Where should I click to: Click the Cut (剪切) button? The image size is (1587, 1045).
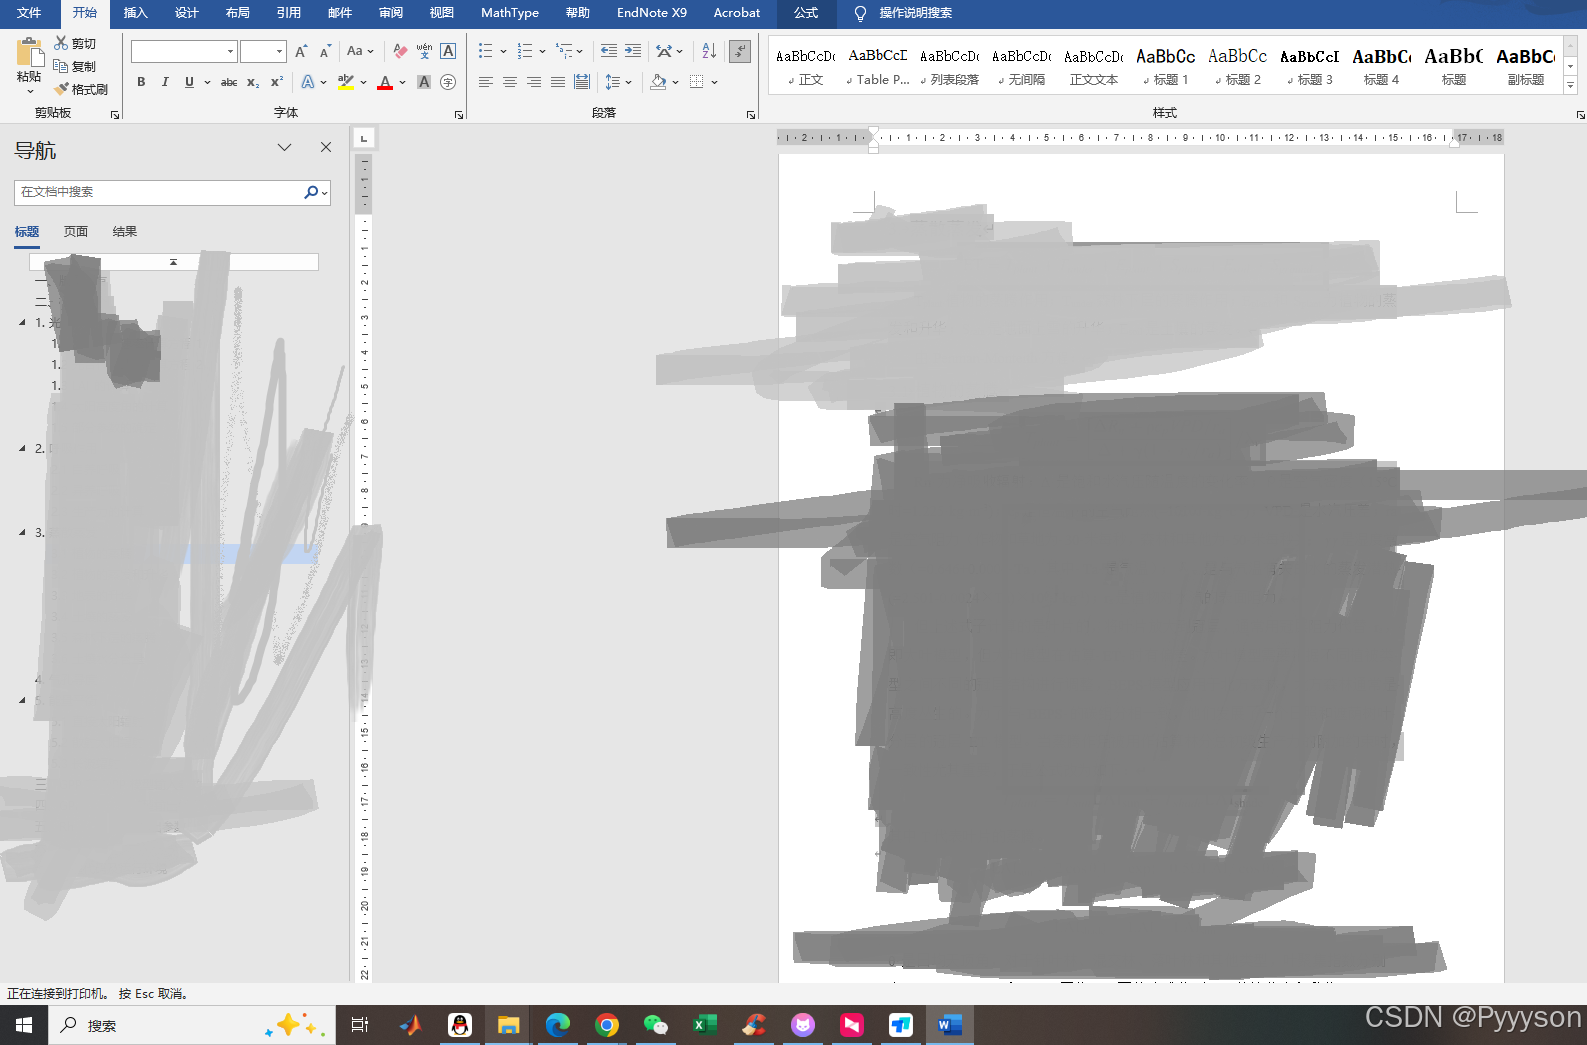[75, 43]
